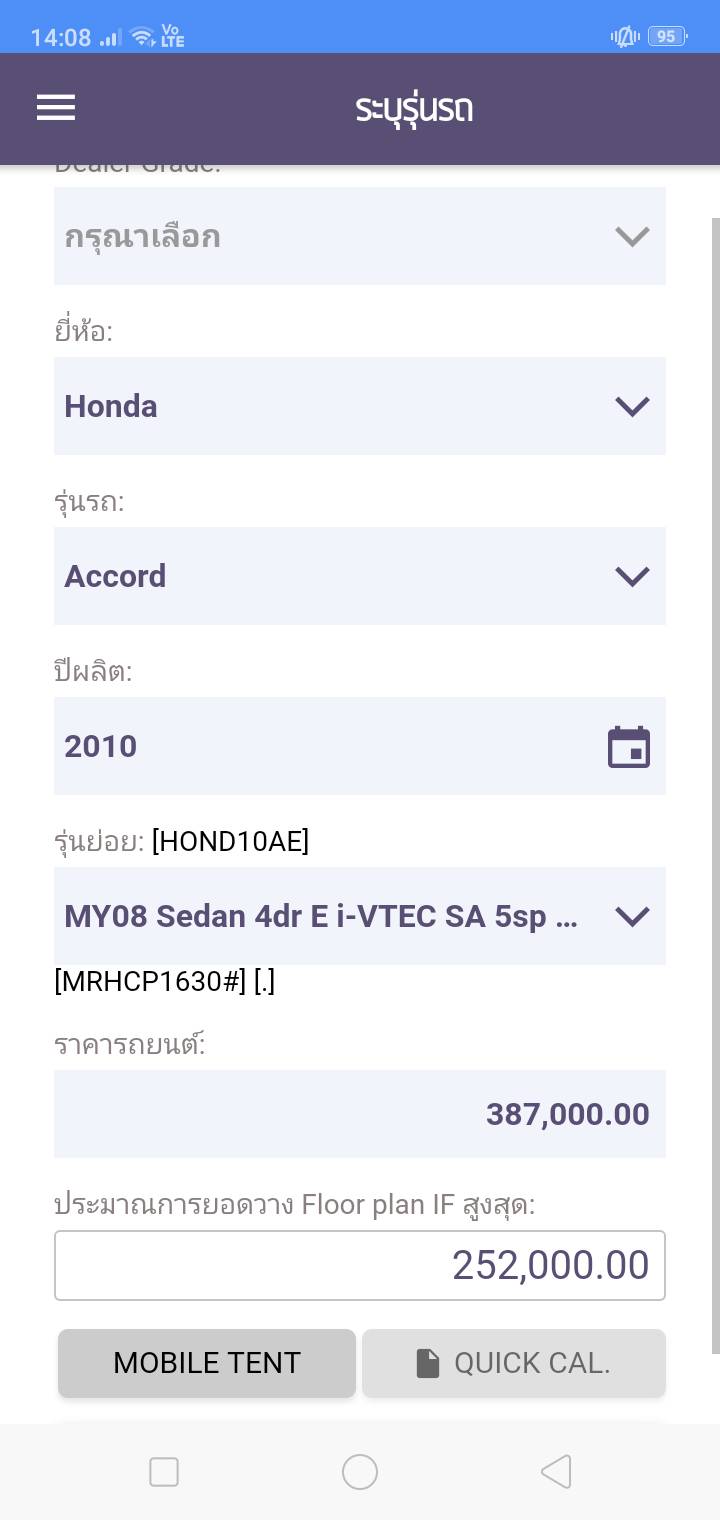Tap the vibrate mode status icon
Viewport: 720px width, 1520px height.
pyautogui.click(x=625, y=37)
